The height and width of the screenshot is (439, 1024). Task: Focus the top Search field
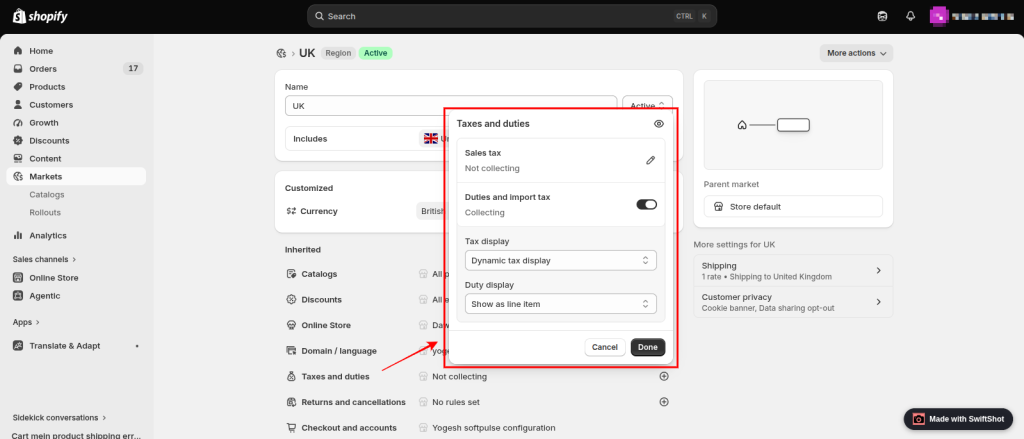coord(512,16)
